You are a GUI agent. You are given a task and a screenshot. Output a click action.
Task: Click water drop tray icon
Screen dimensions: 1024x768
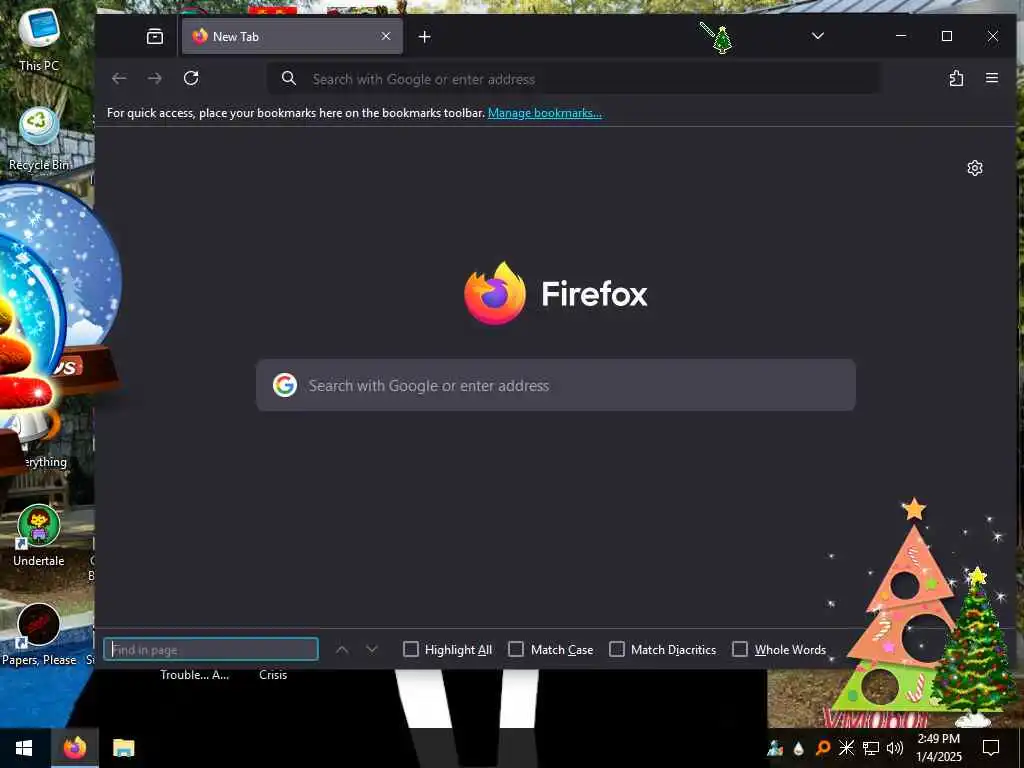point(799,748)
